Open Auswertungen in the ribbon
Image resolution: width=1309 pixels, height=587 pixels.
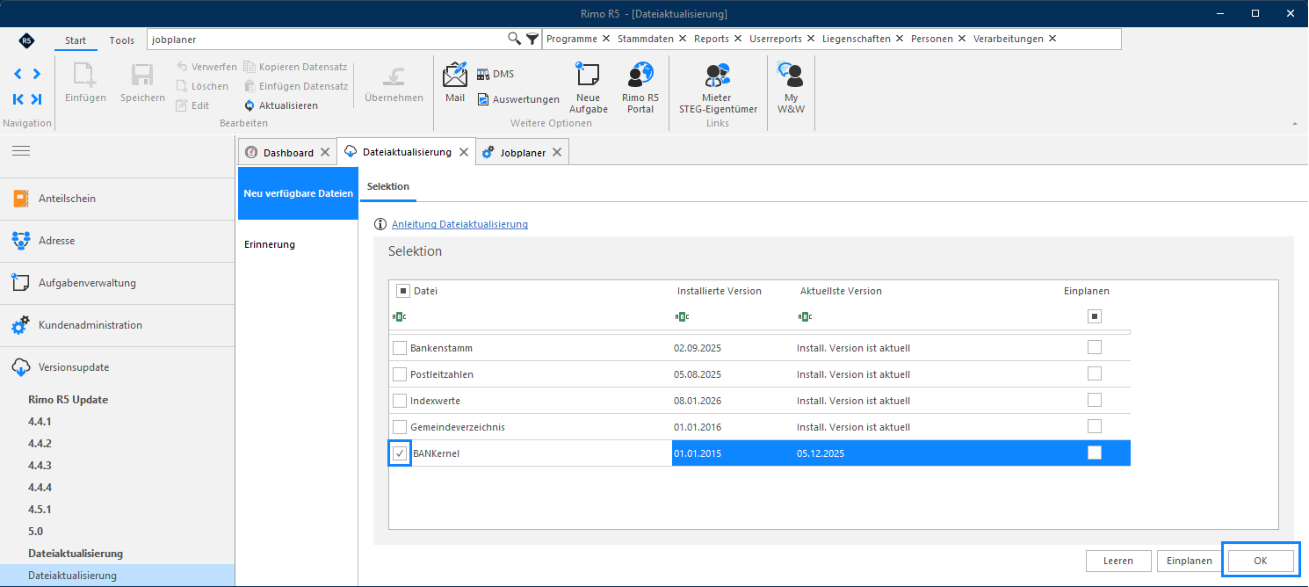pyautogui.click(x=518, y=99)
